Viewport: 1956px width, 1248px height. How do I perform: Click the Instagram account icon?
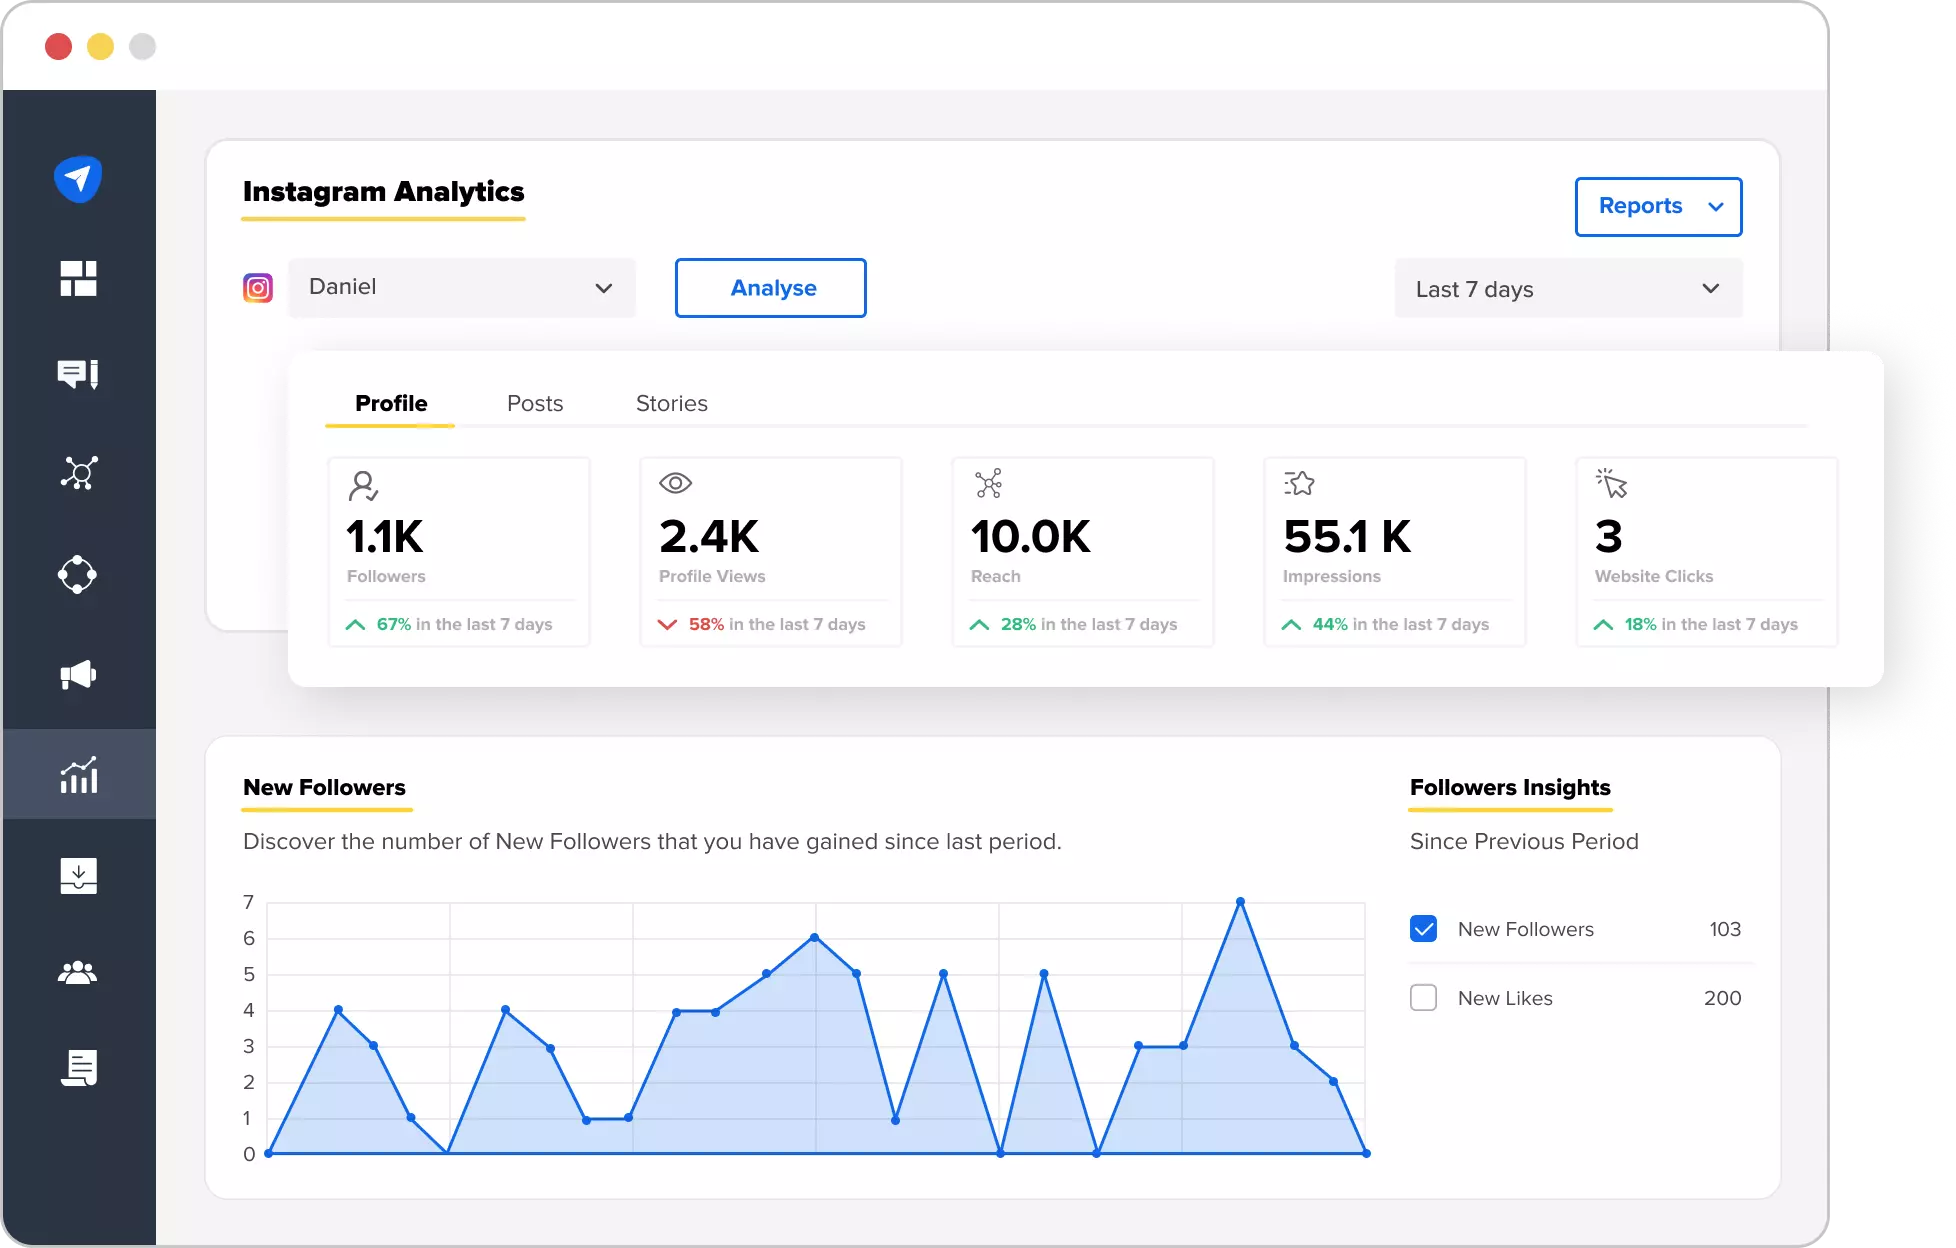click(x=257, y=288)
